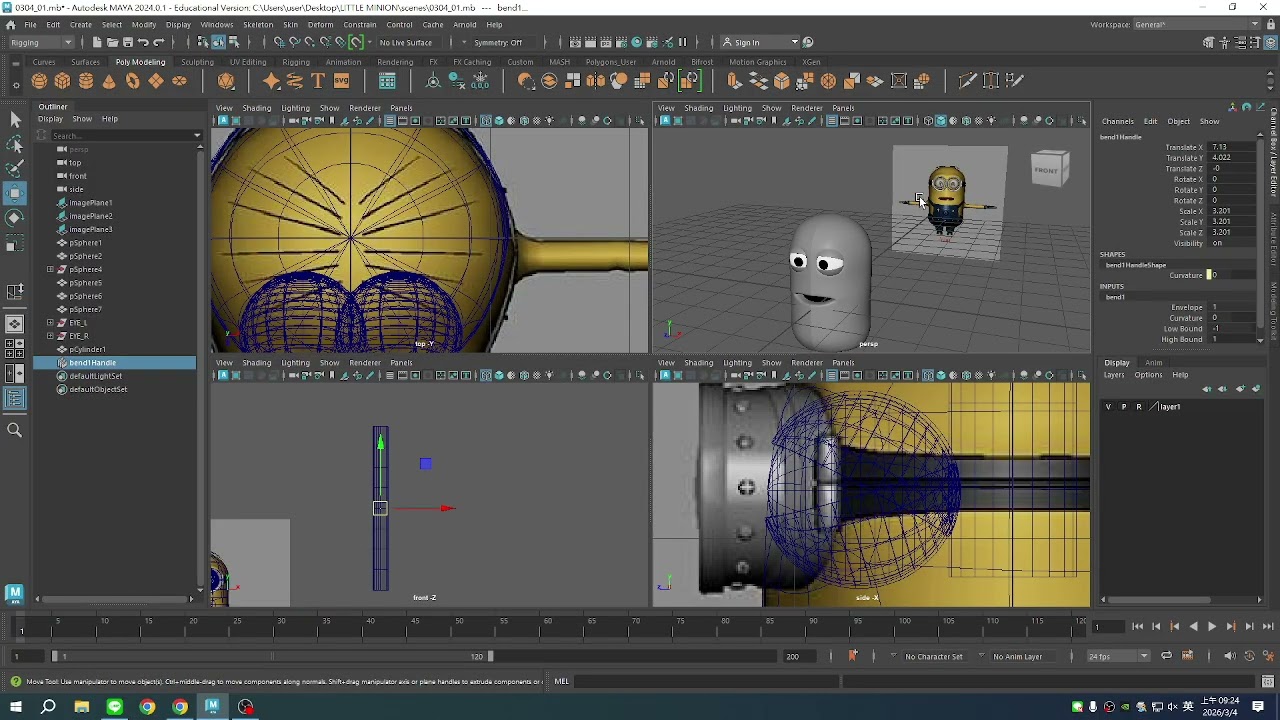Create a polygon sphere from the shelf
Viewport: 1280px width, 720px height.
[x=39, y=81]
